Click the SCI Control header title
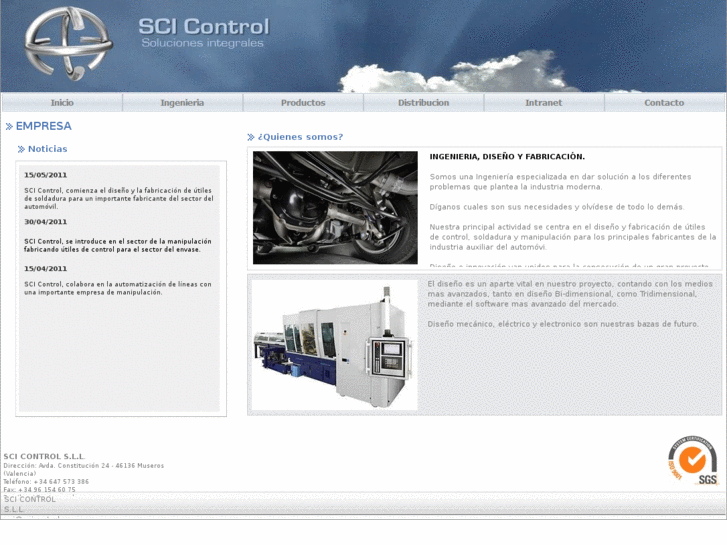 (204, 26)
